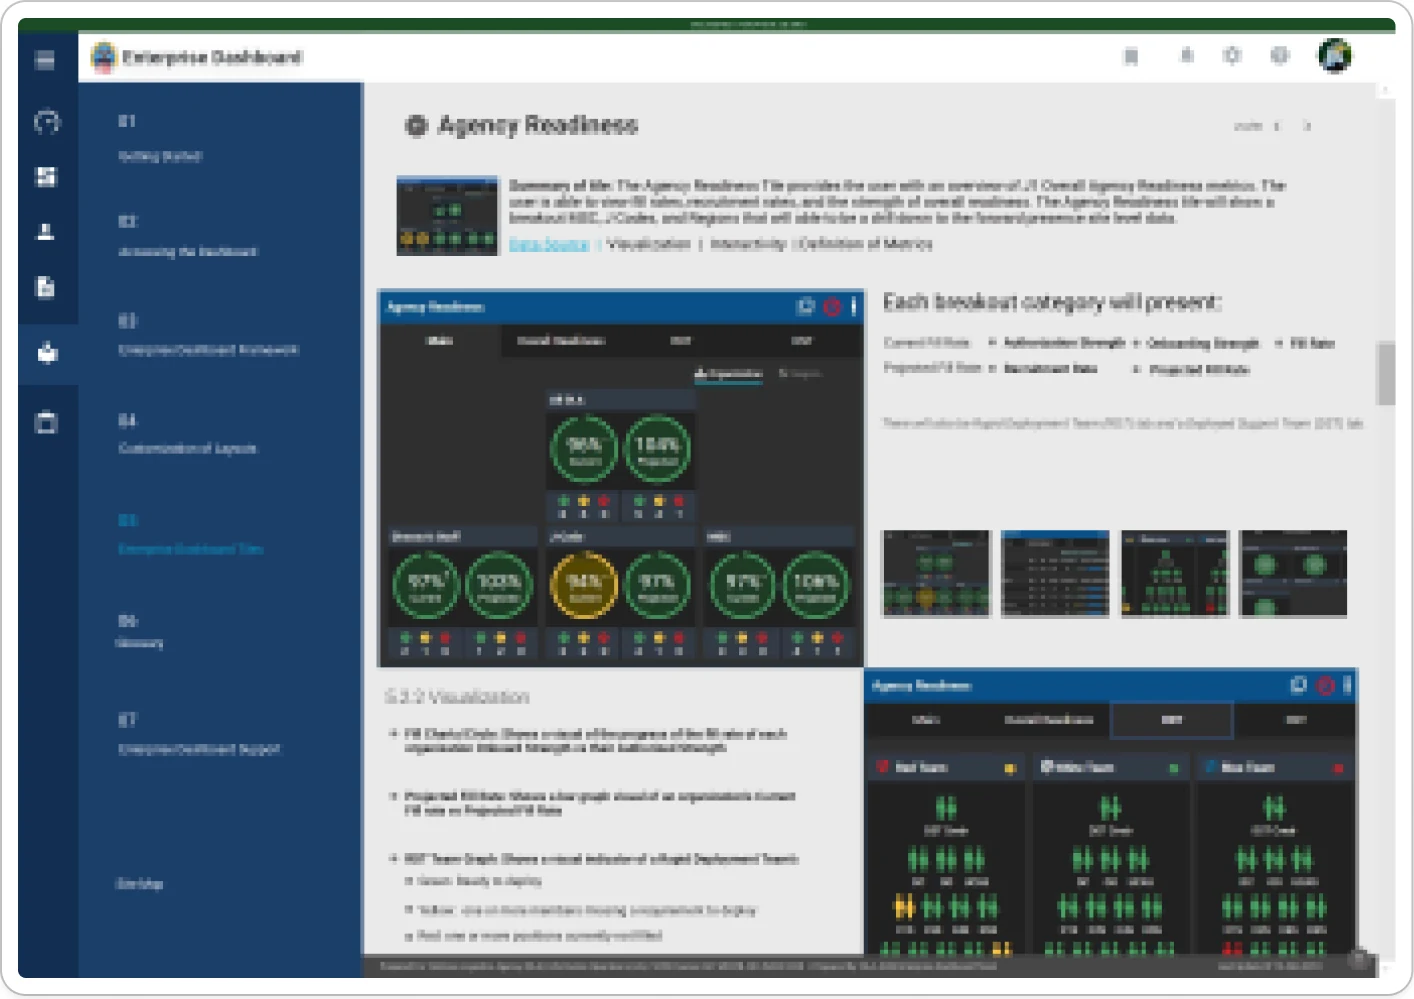The height and width of the screenshot is (999, 1414).
Task: Follow the Data Source link
Action: [x=549, y=244]
